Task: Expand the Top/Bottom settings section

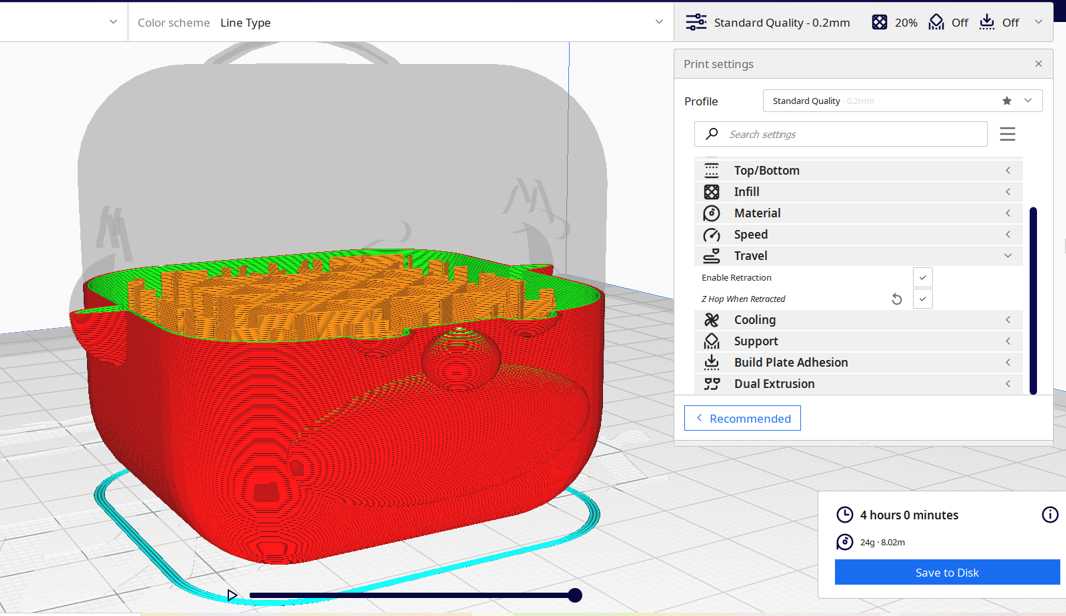Action: [x=1008, y=171]
